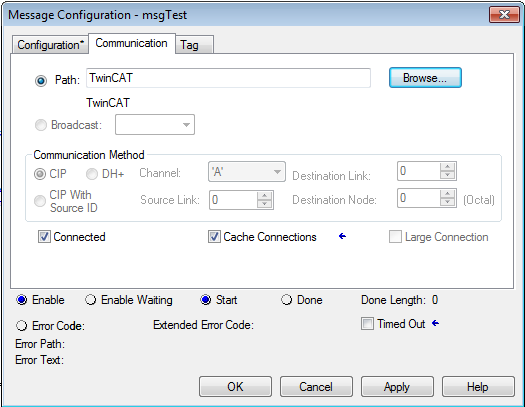Increase the Destination Link value with up arrow
The image size is (525, 407).
point(447,167)
